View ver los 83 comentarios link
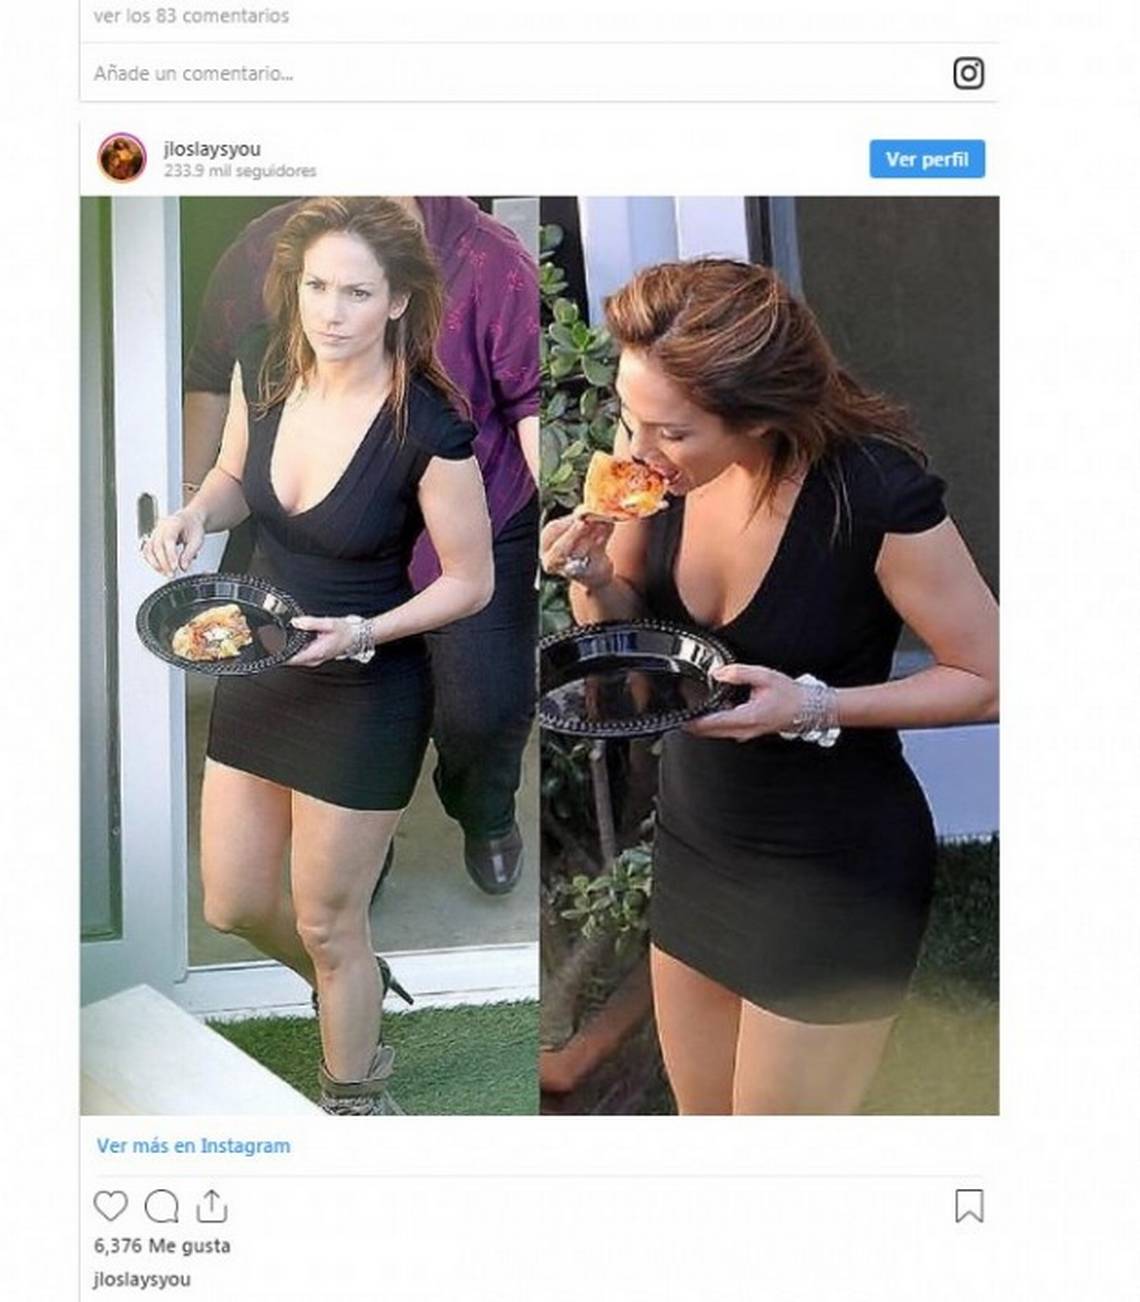The image size is (1140, 1302). 191,16
